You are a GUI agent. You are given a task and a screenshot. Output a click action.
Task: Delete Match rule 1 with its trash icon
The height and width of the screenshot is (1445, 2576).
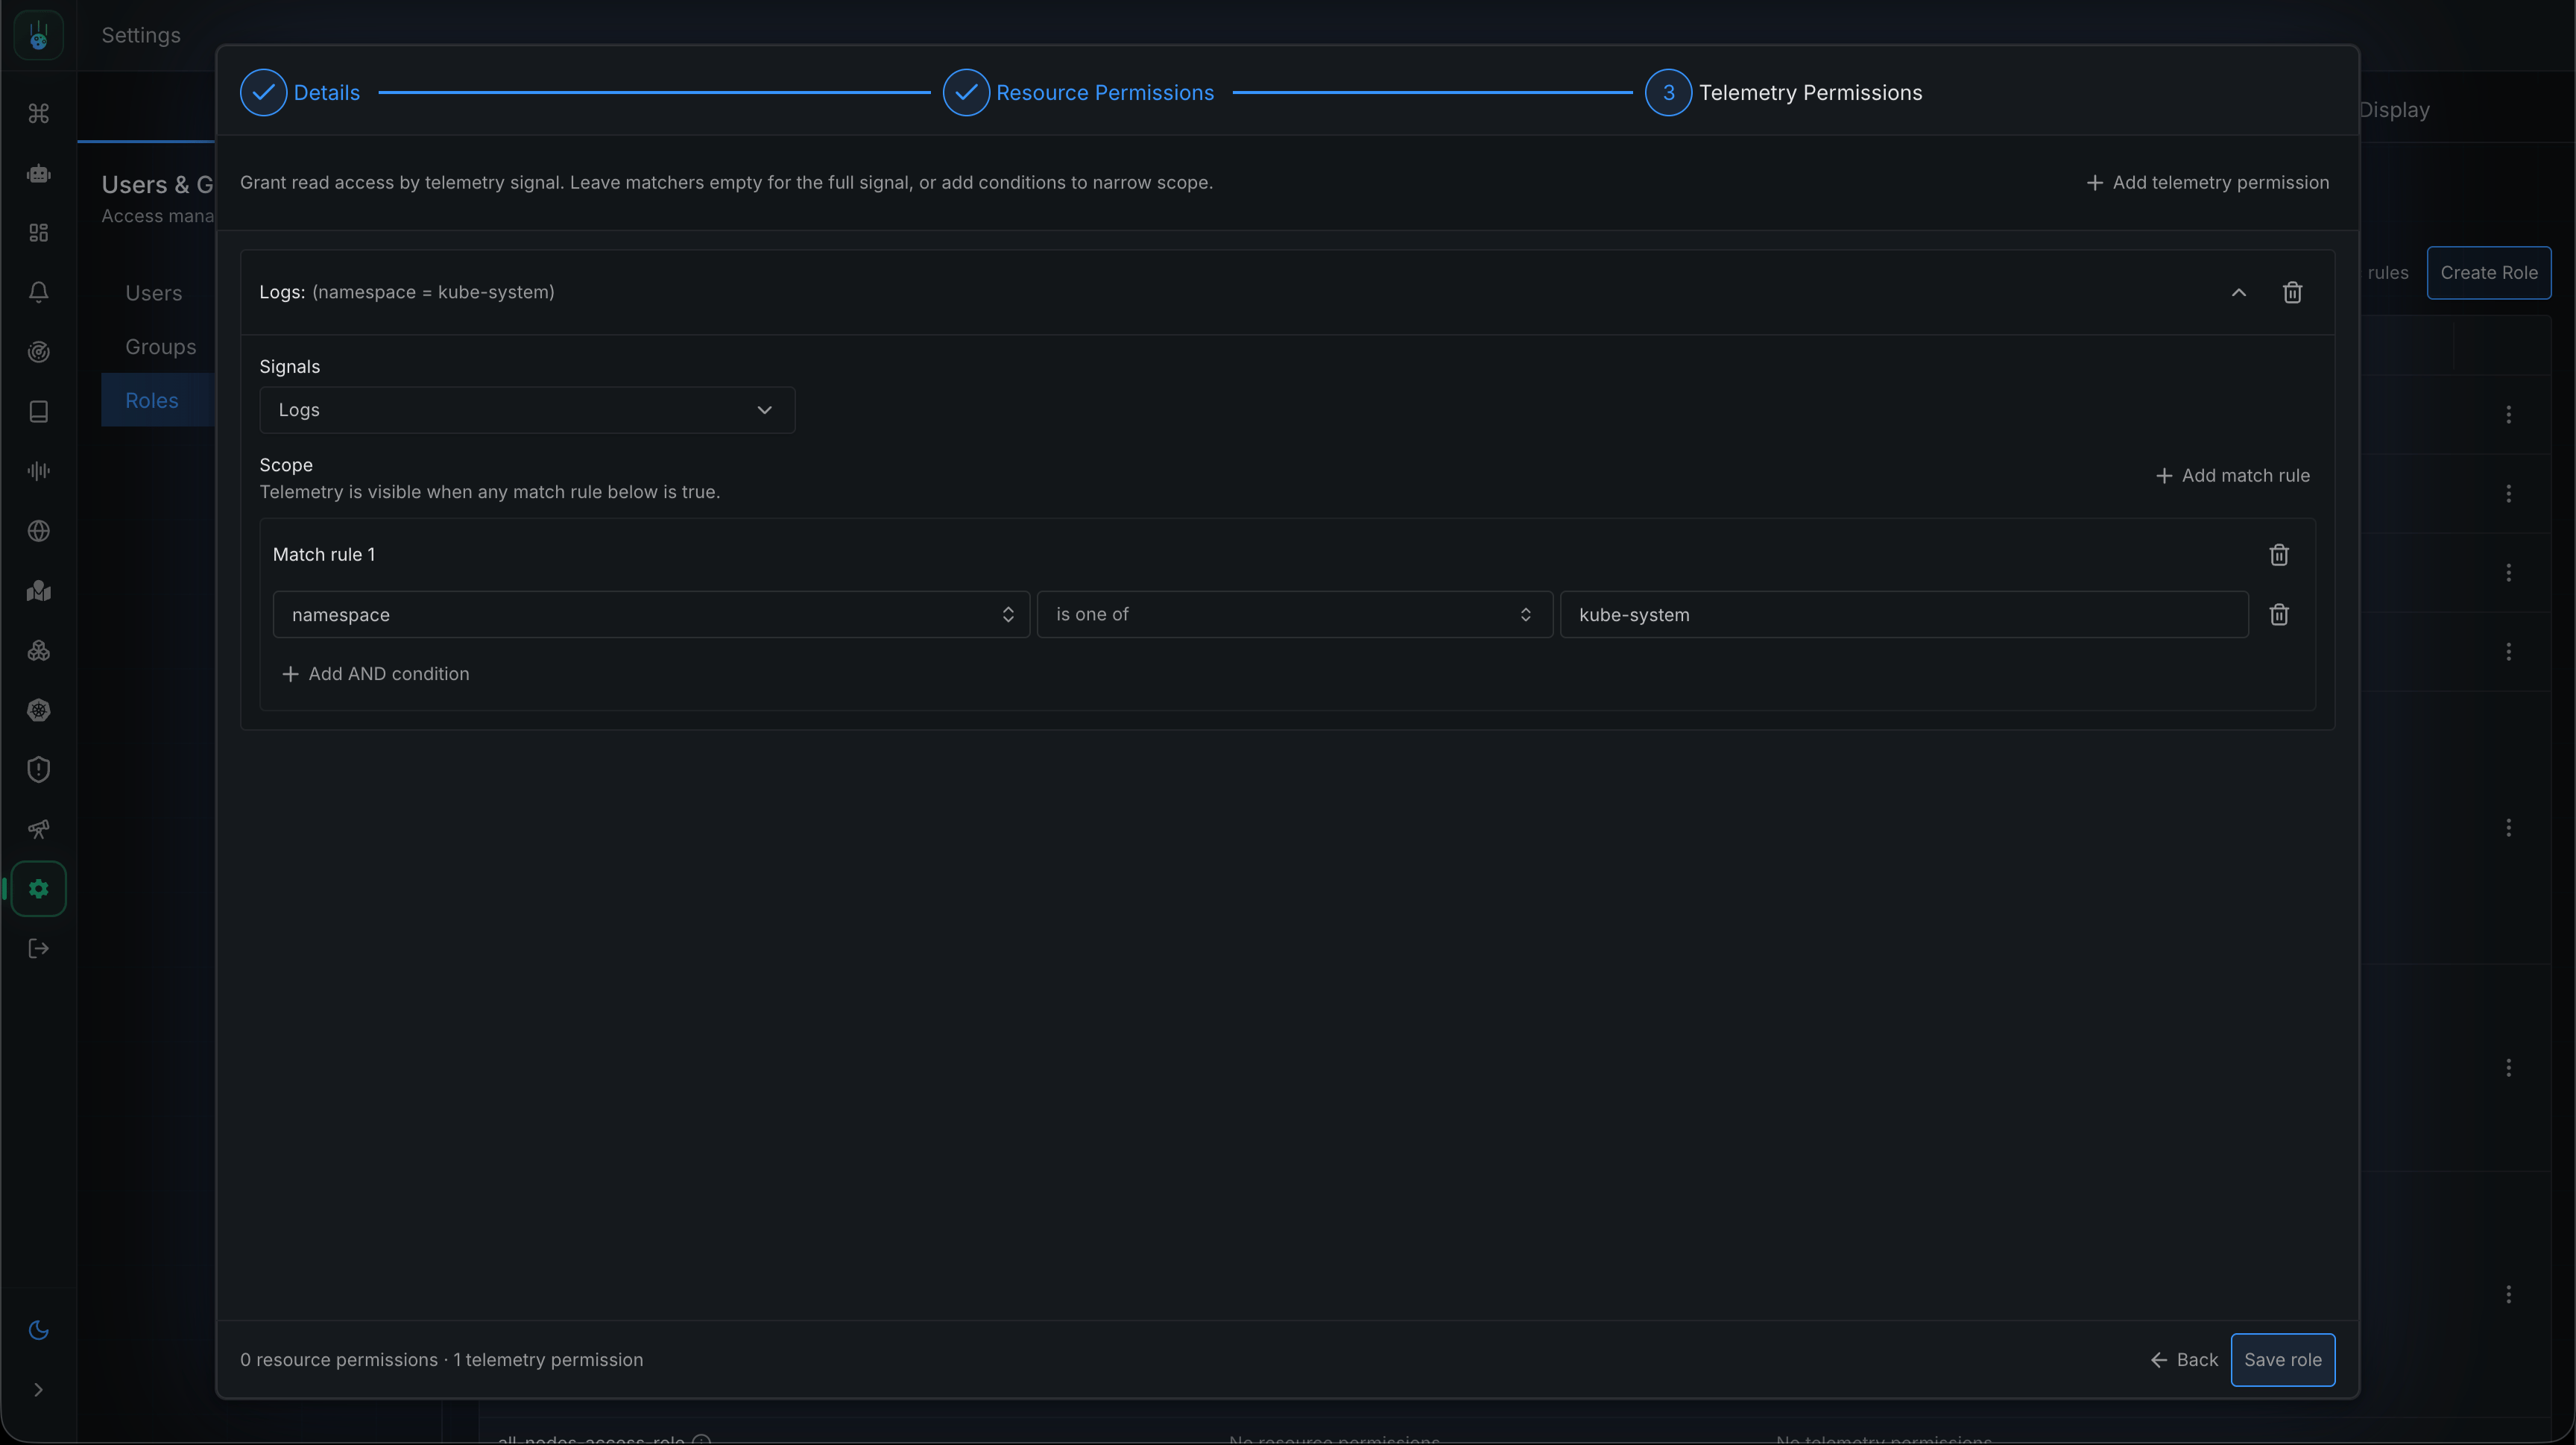(2278, 555)
